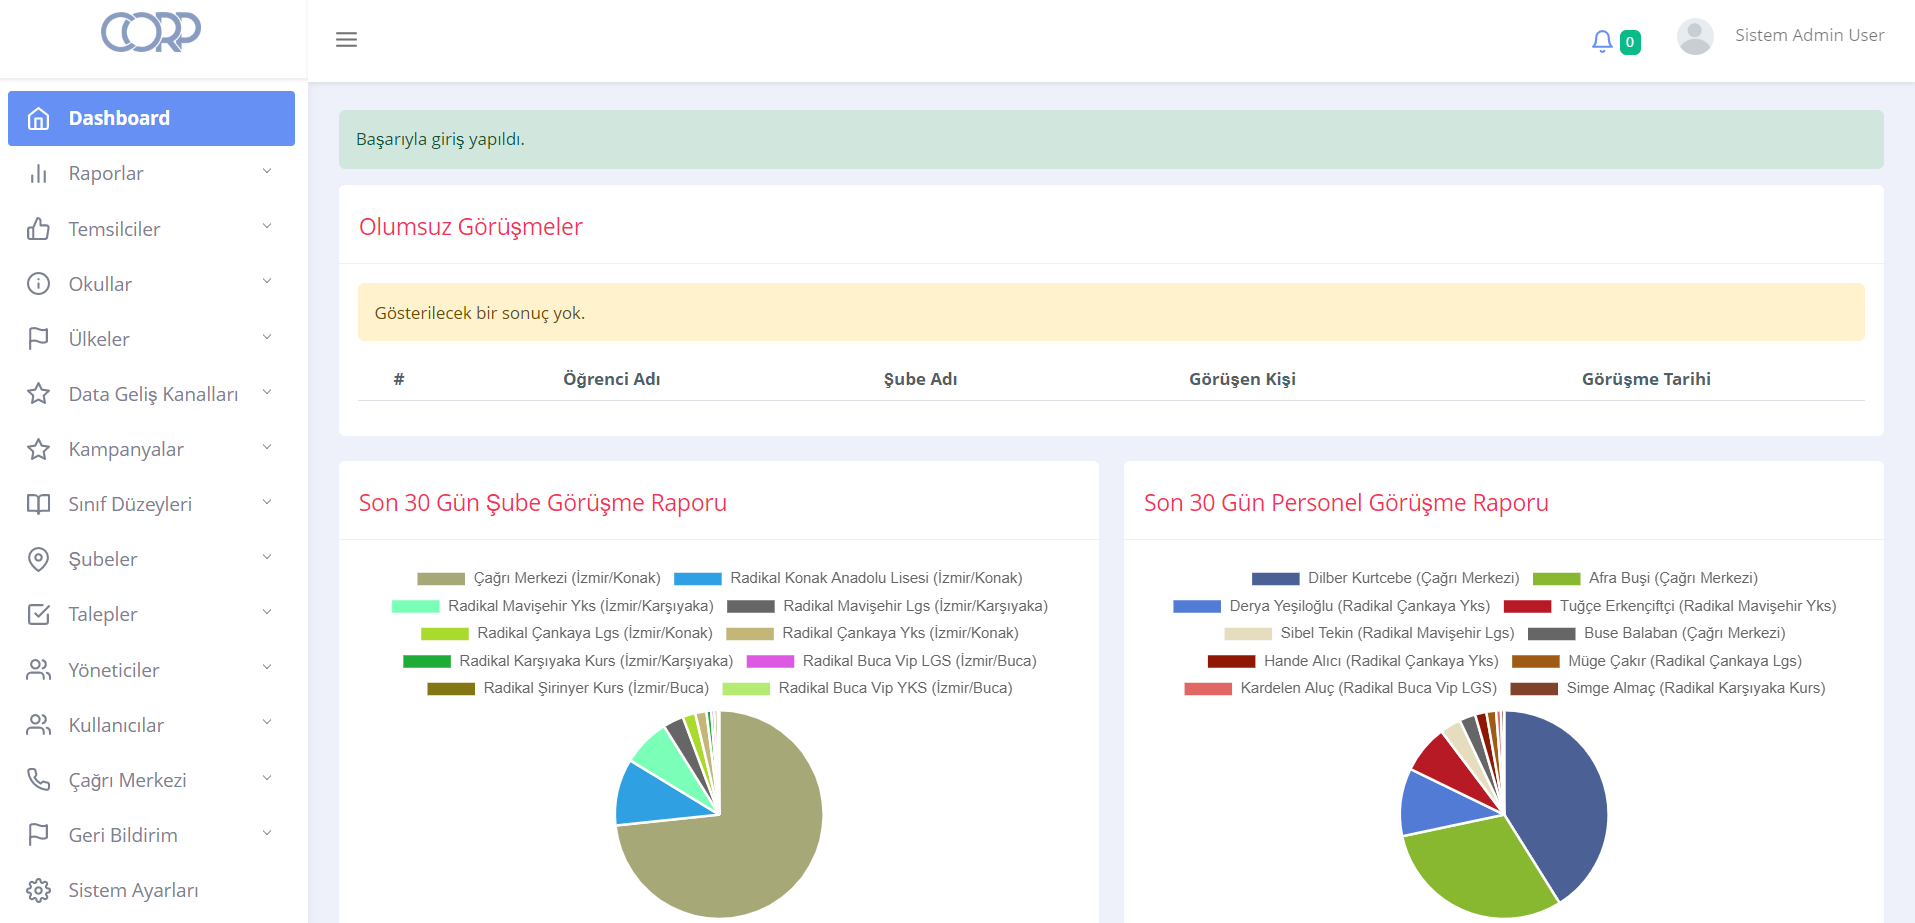
Task: Expand the Raporlar menu chevron
Action: click(x=267, y=172)
